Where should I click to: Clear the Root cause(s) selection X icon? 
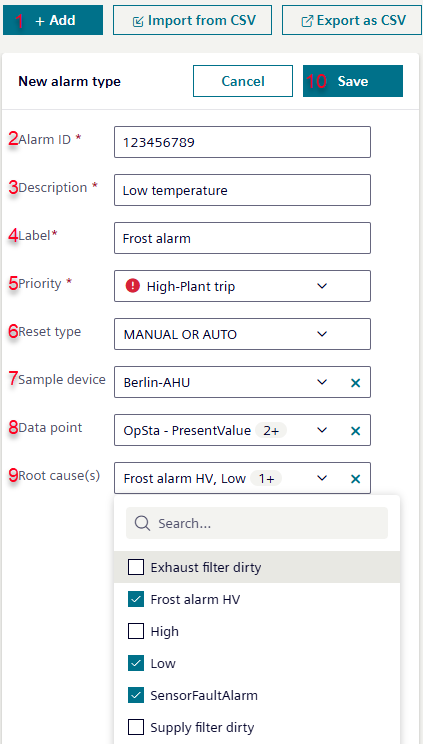(x=355, y=478)
